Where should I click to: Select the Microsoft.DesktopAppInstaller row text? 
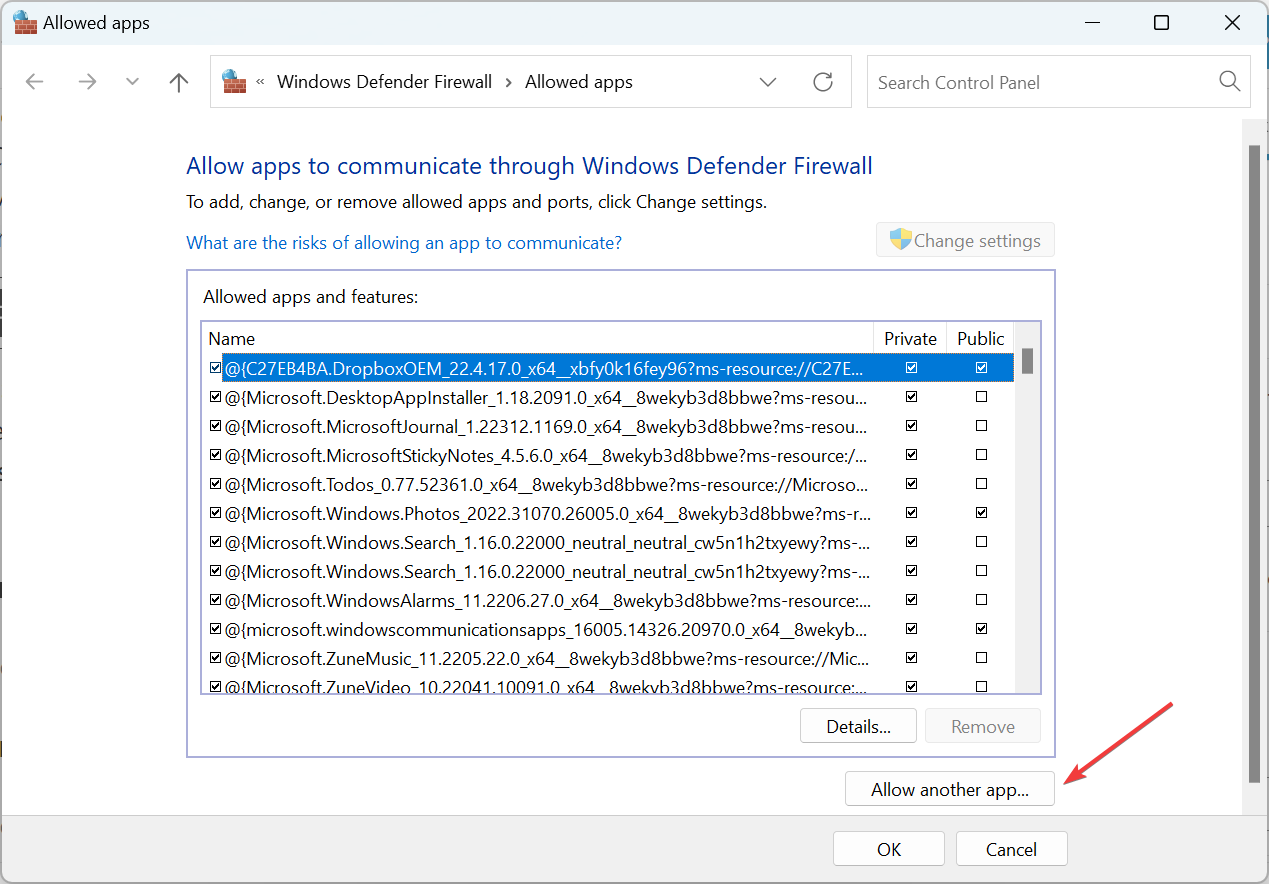(547, 397)
